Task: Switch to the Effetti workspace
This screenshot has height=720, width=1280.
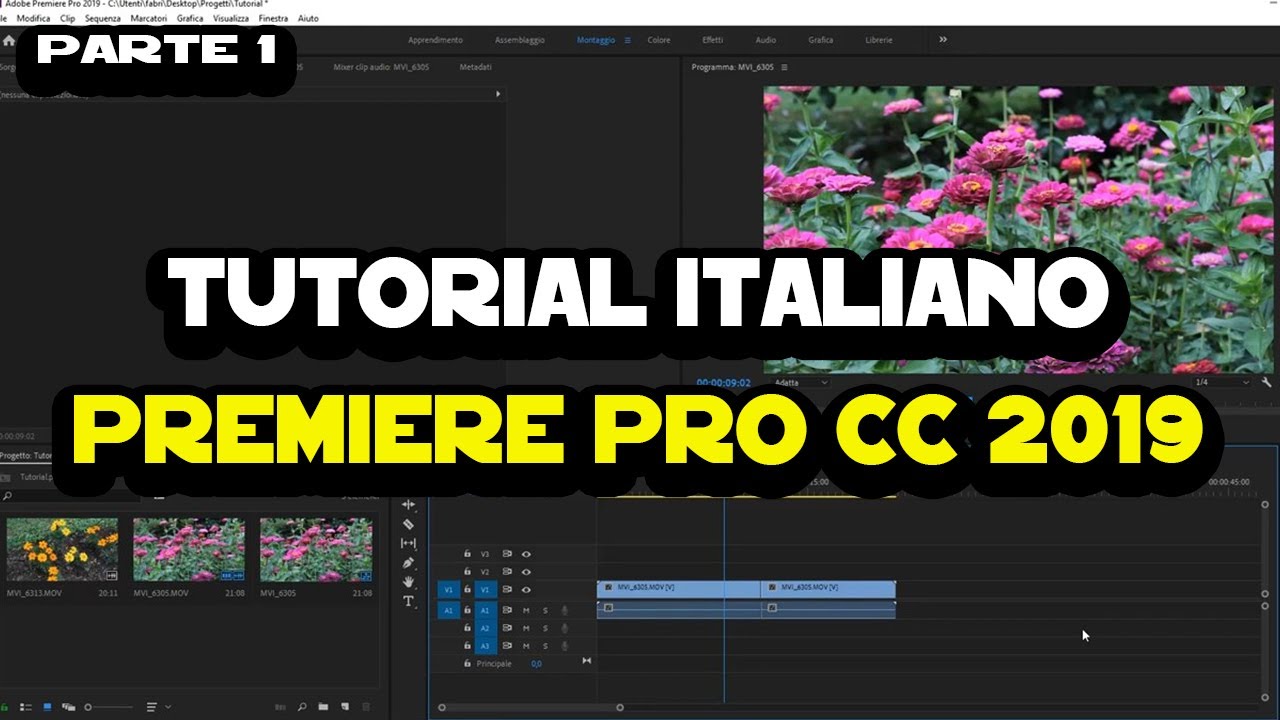Action: (712, 40)
